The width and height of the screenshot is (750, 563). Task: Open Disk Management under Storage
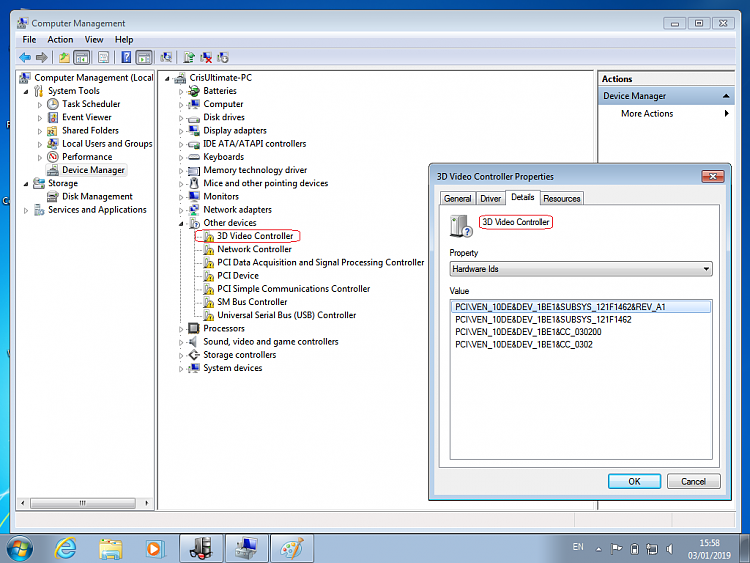(97, 197)
